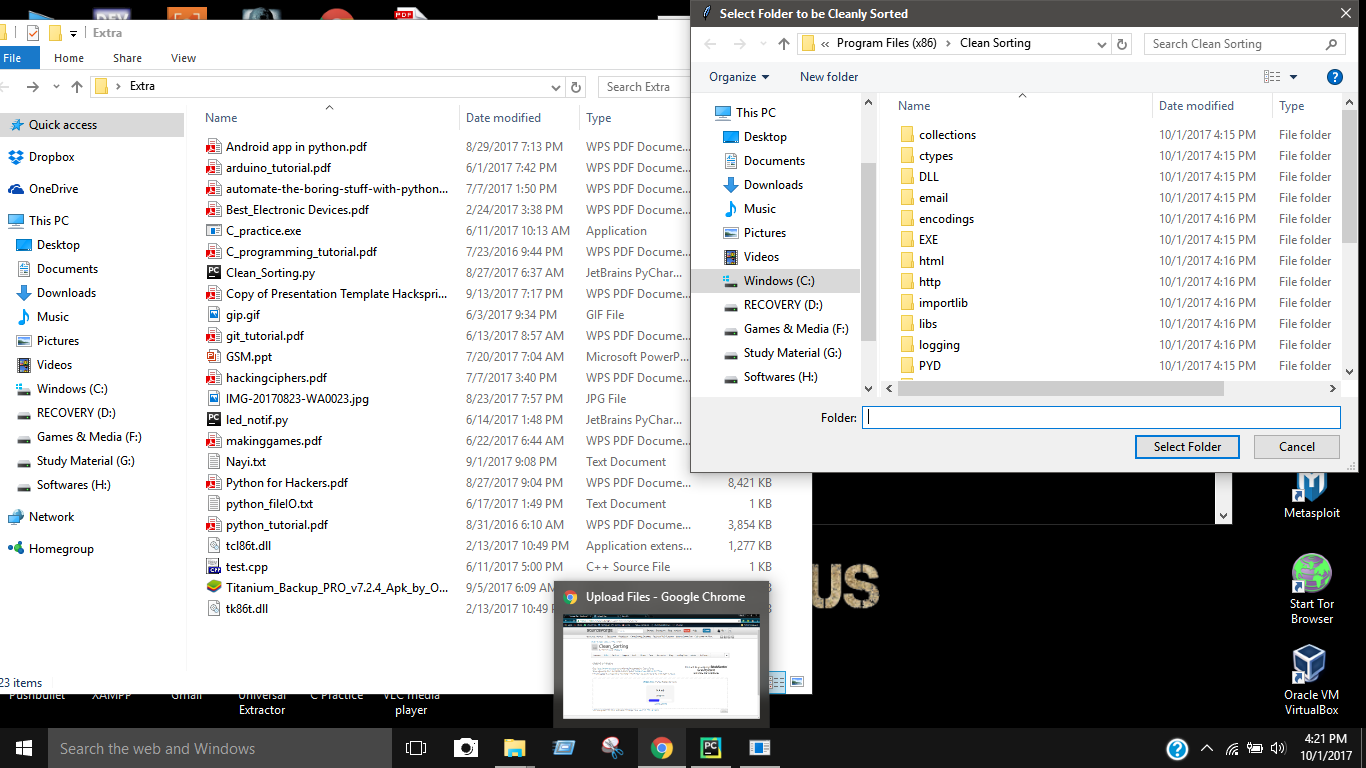Open Google Chrome from the taskbar
1366x768 pixels.
coord(661,748)
